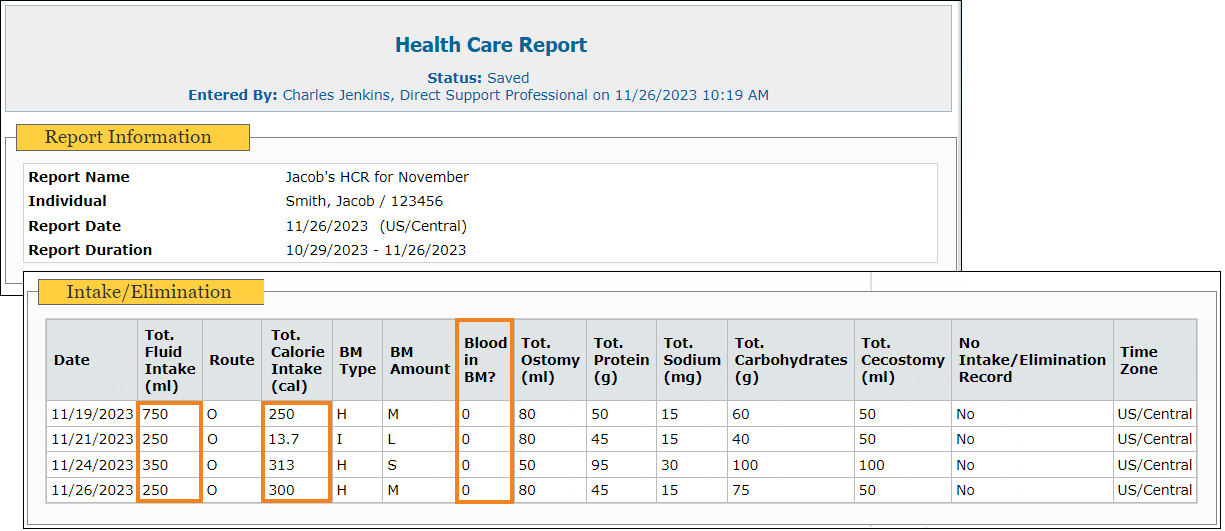Image resolution: width=1225 pixels, height=531 pixels.
Task: Click the Tot. Fluid Intake (ml) column header
Action: point(170,360)
